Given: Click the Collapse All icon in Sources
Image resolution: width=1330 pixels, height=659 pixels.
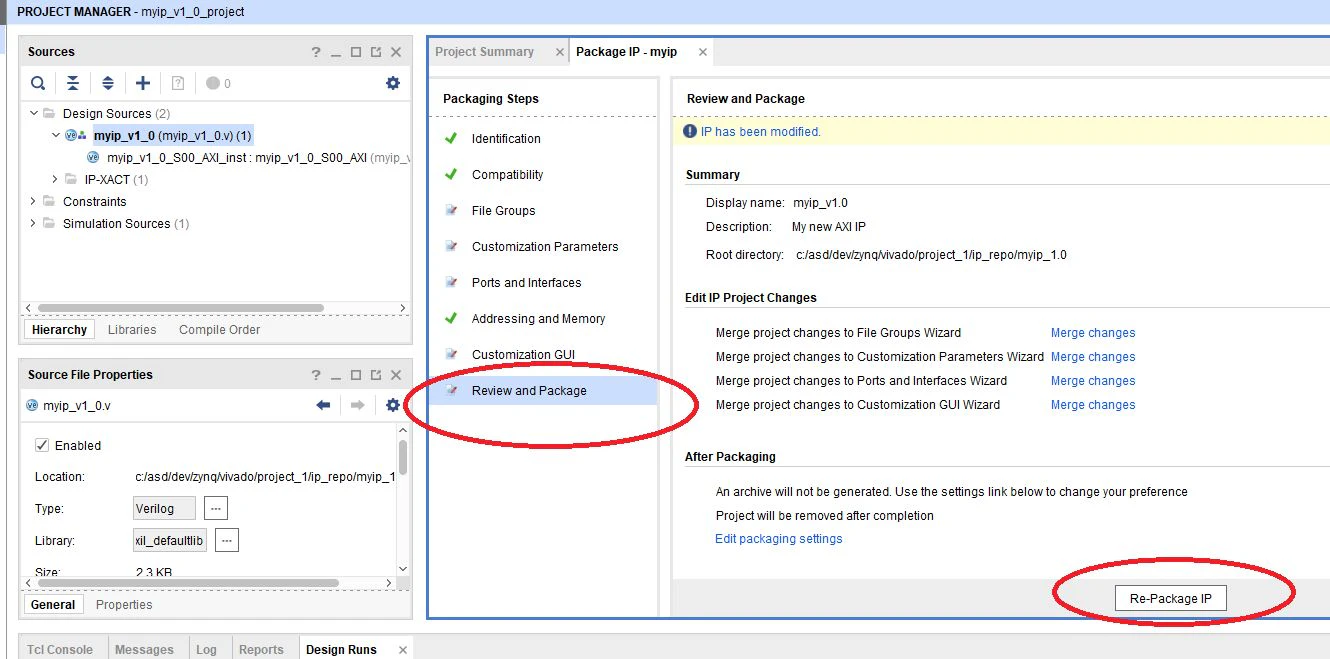Looking at the screenshot, I should tap(73, 83).
